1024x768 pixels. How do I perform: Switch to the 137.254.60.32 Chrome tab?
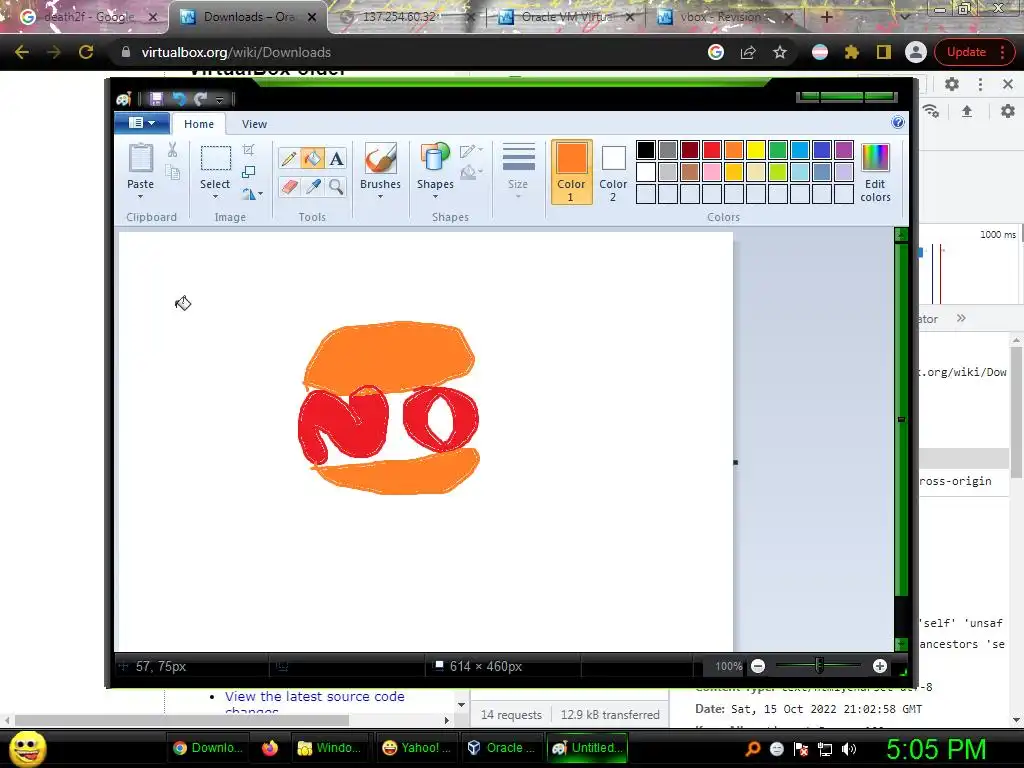pos(398,17)
